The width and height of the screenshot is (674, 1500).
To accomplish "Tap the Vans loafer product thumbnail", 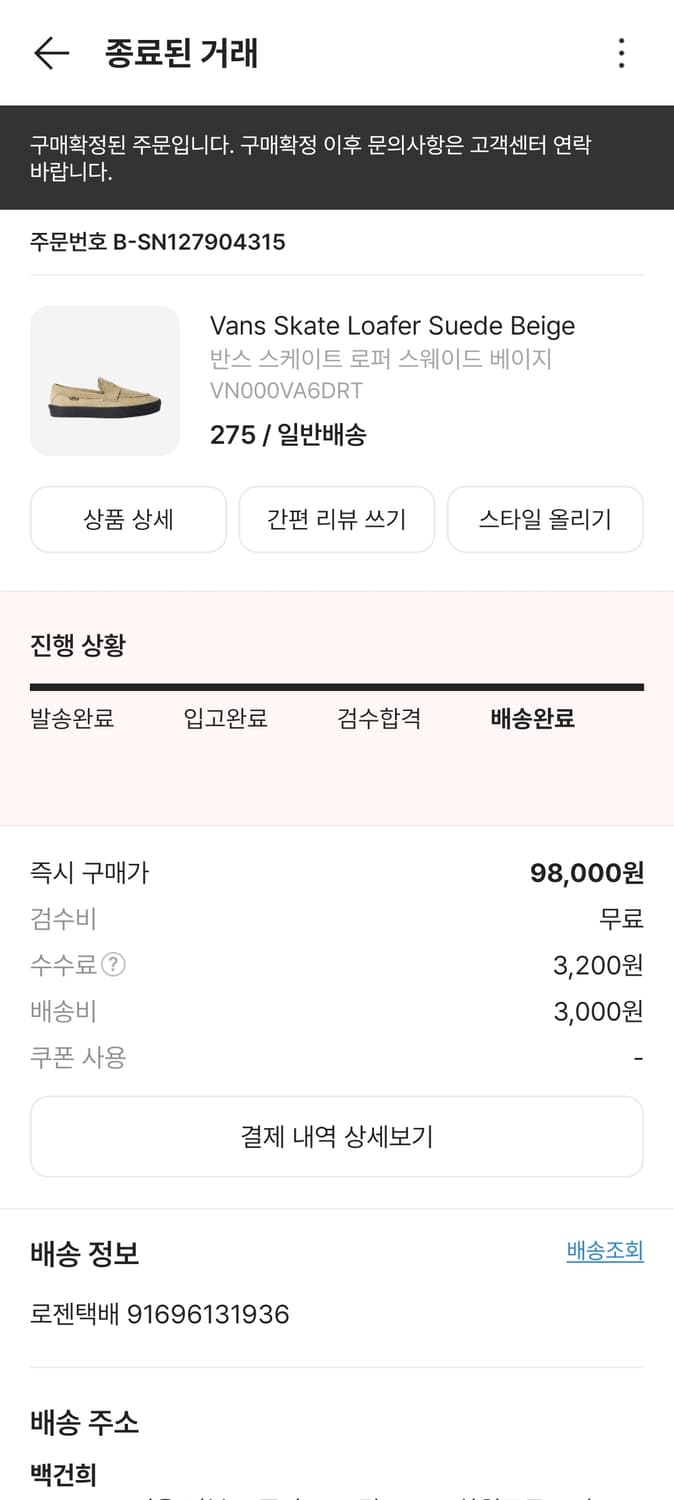I will (104, 381).
